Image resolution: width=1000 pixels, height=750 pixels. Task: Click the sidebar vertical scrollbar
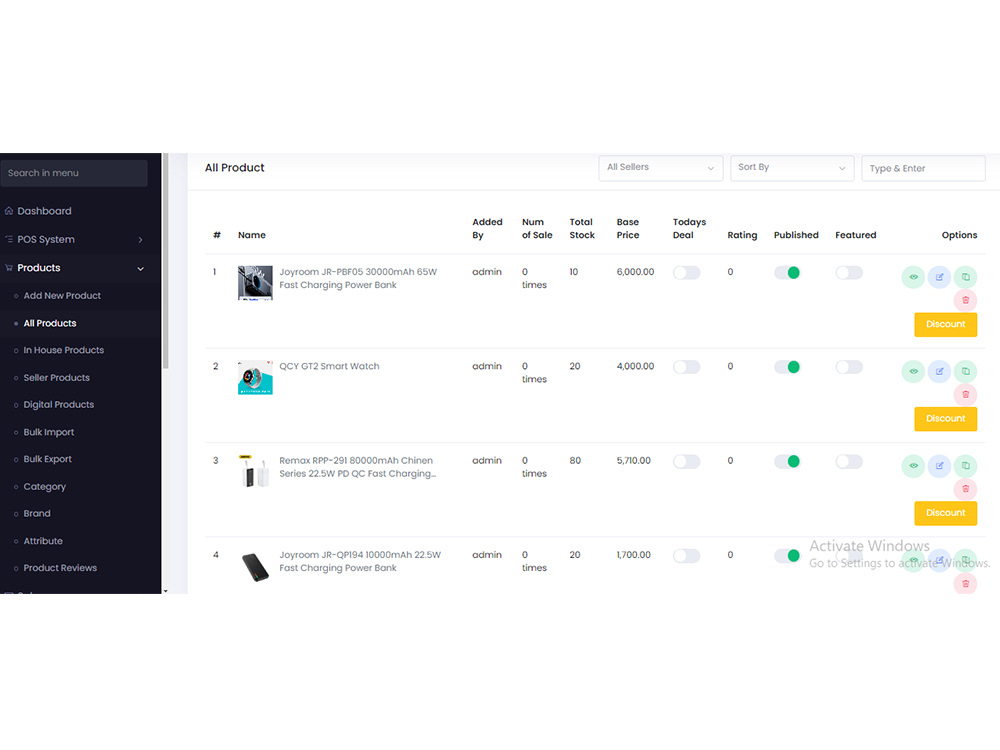[165, 261]
